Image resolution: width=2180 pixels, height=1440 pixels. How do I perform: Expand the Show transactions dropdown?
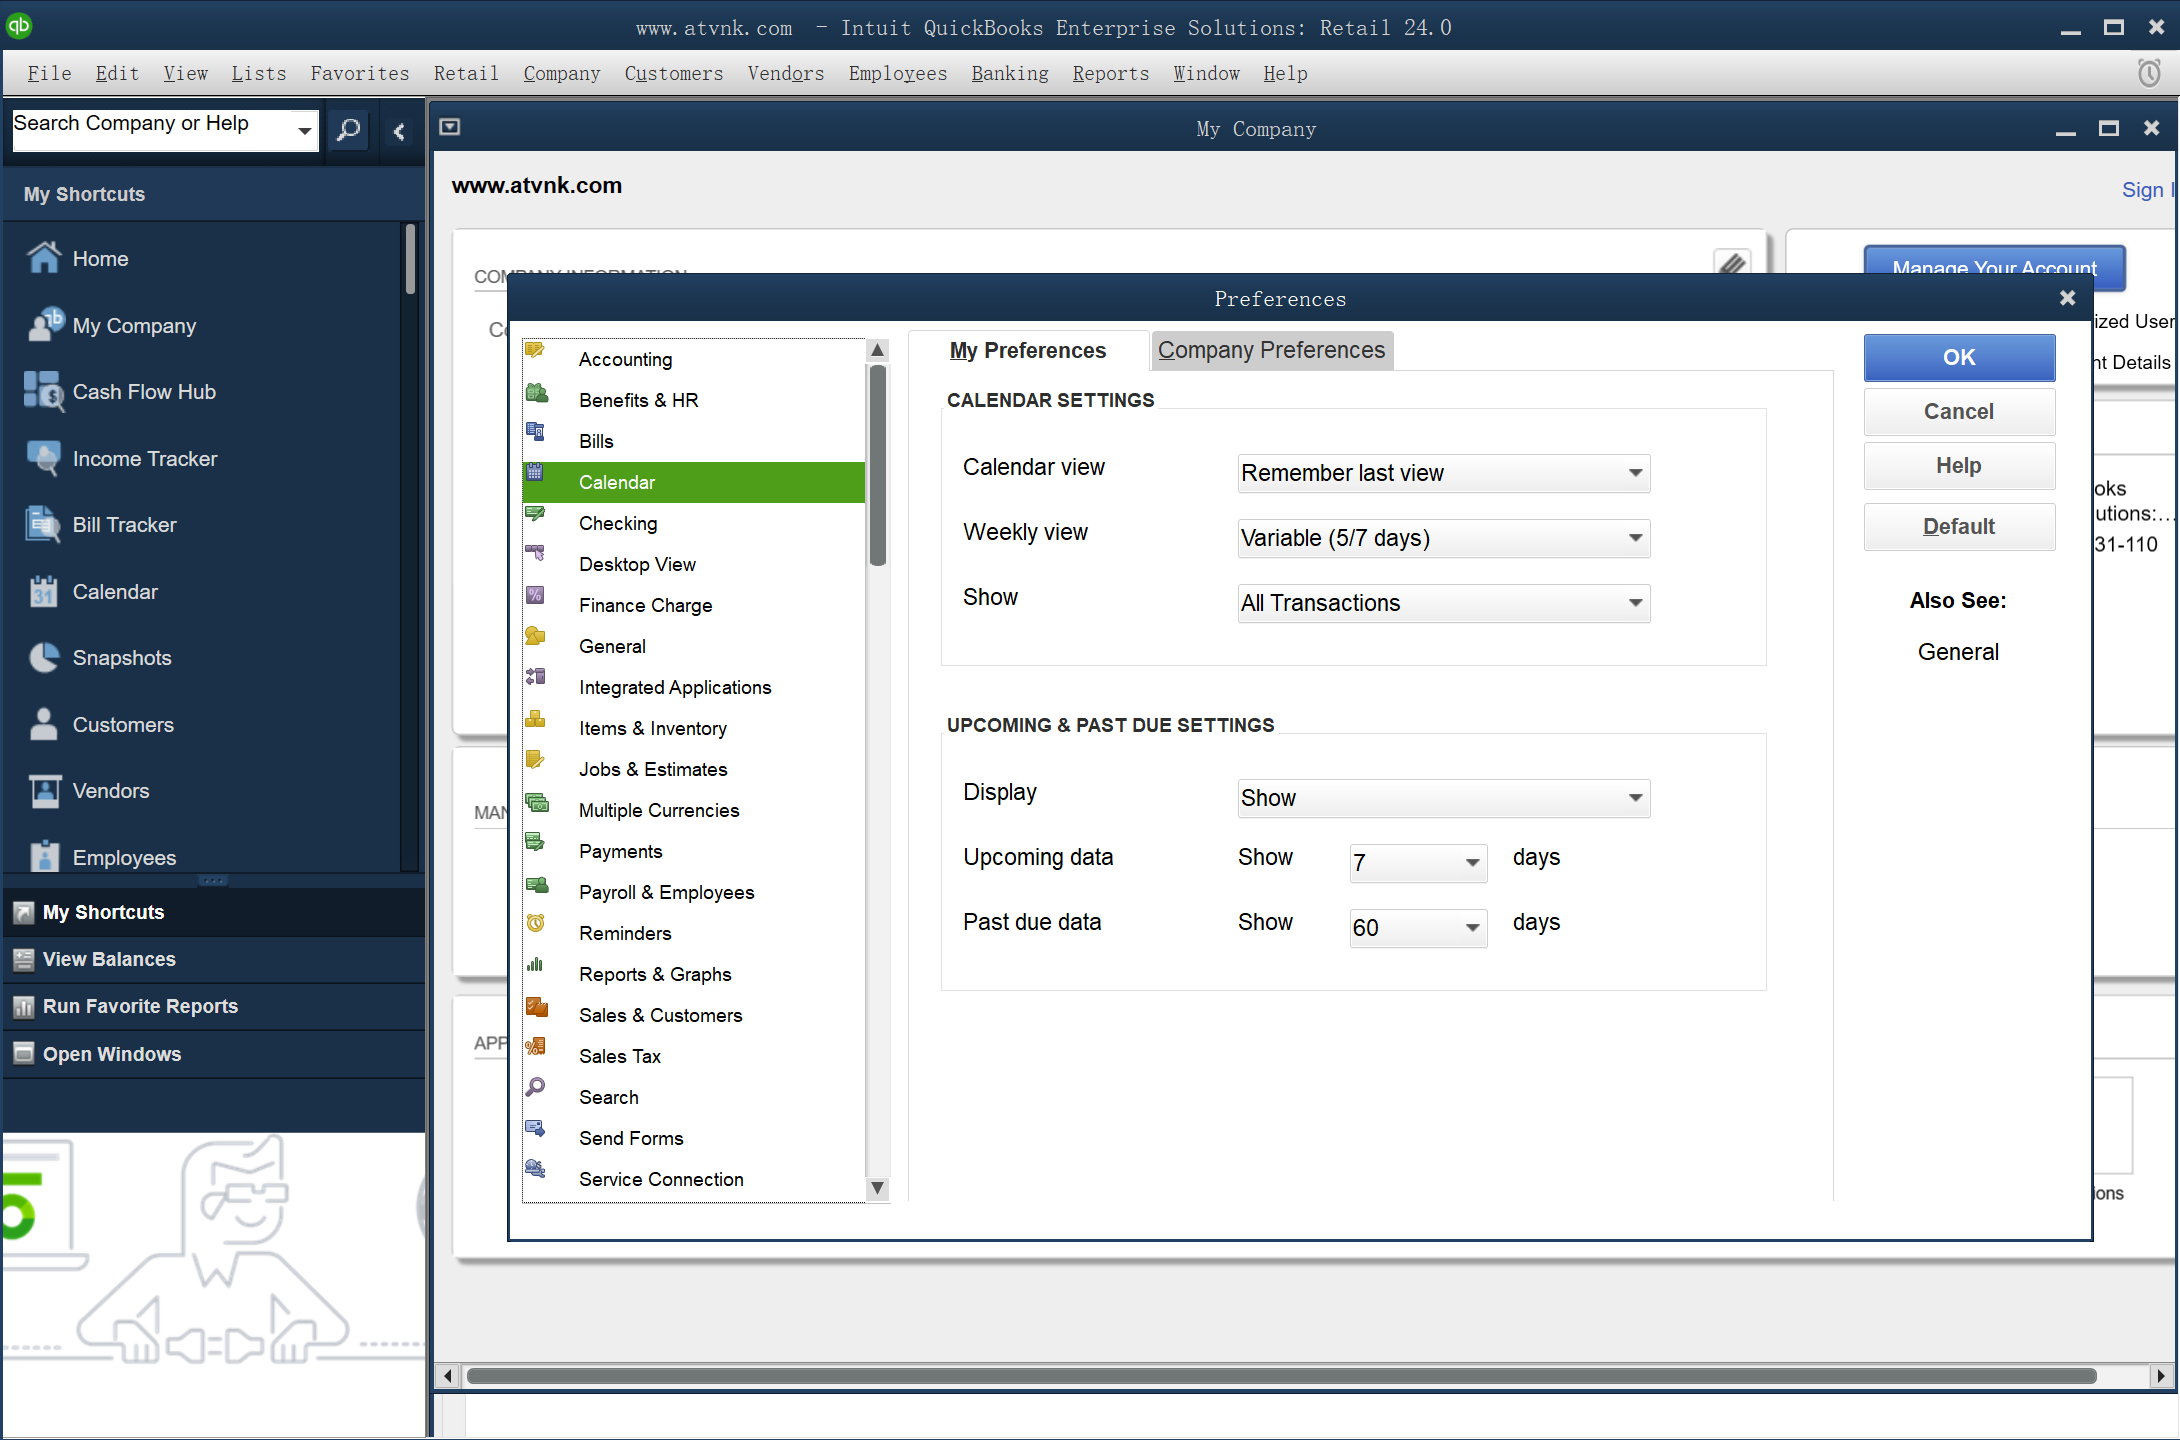click(x=1635, y=603)
